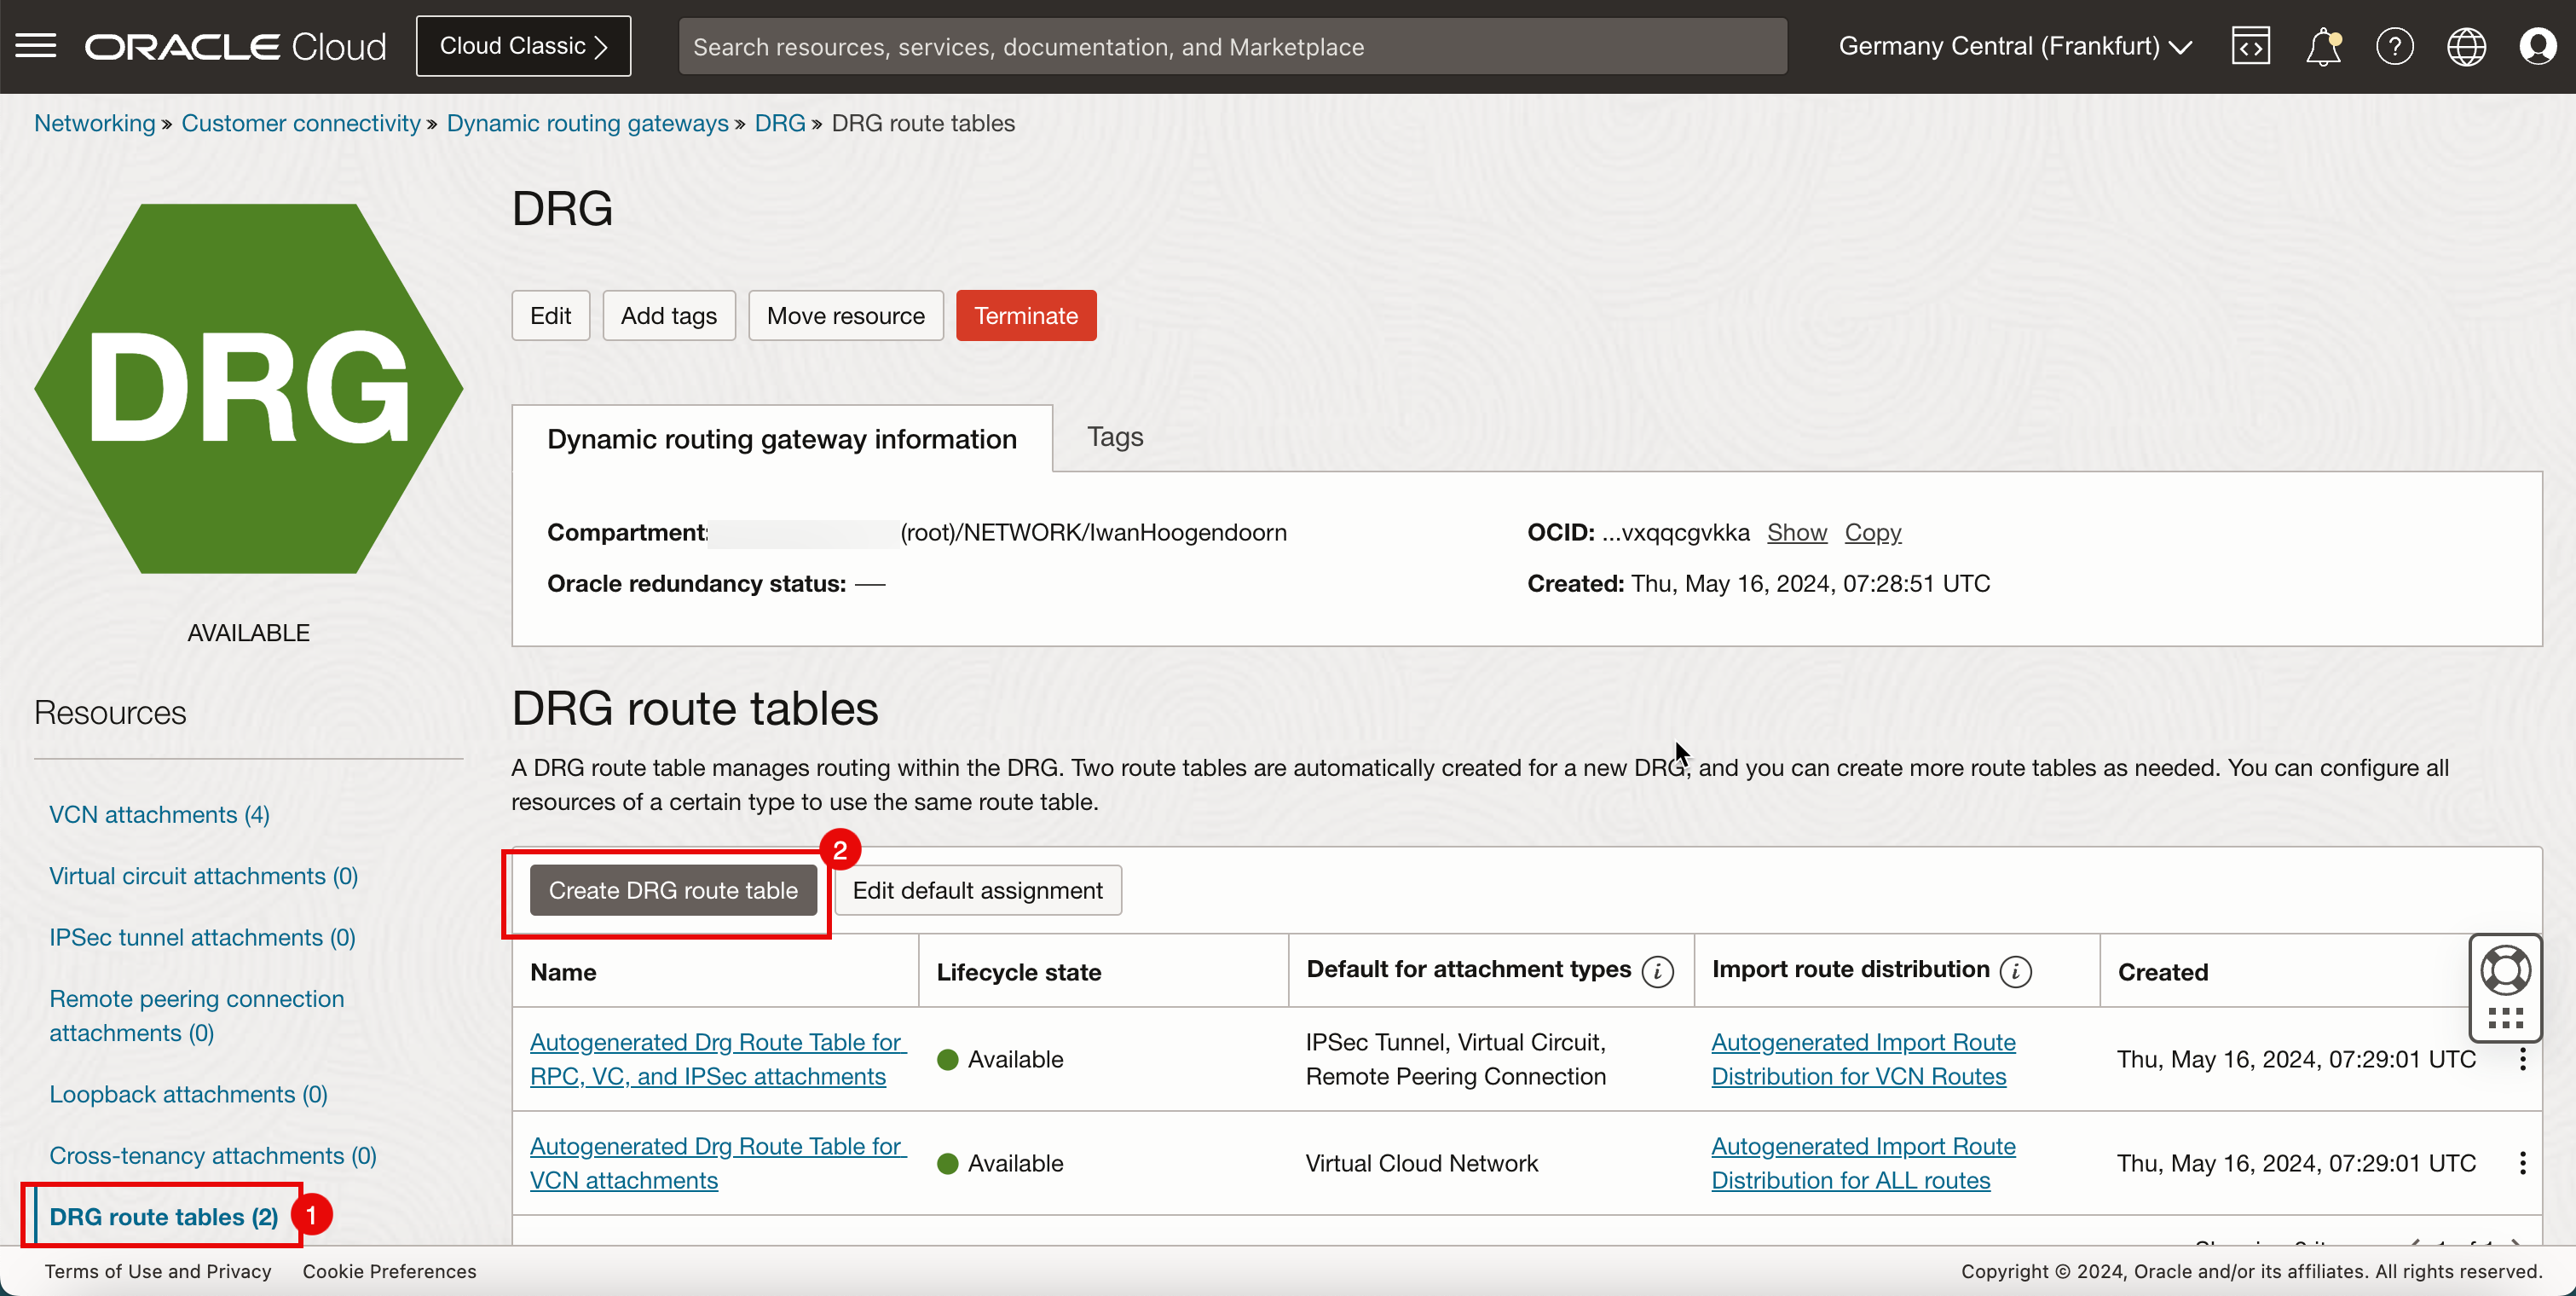Select the Dynamic routing gateway information tab
The height and width of the screenshot is (1296, 2576).
[783, 438]
